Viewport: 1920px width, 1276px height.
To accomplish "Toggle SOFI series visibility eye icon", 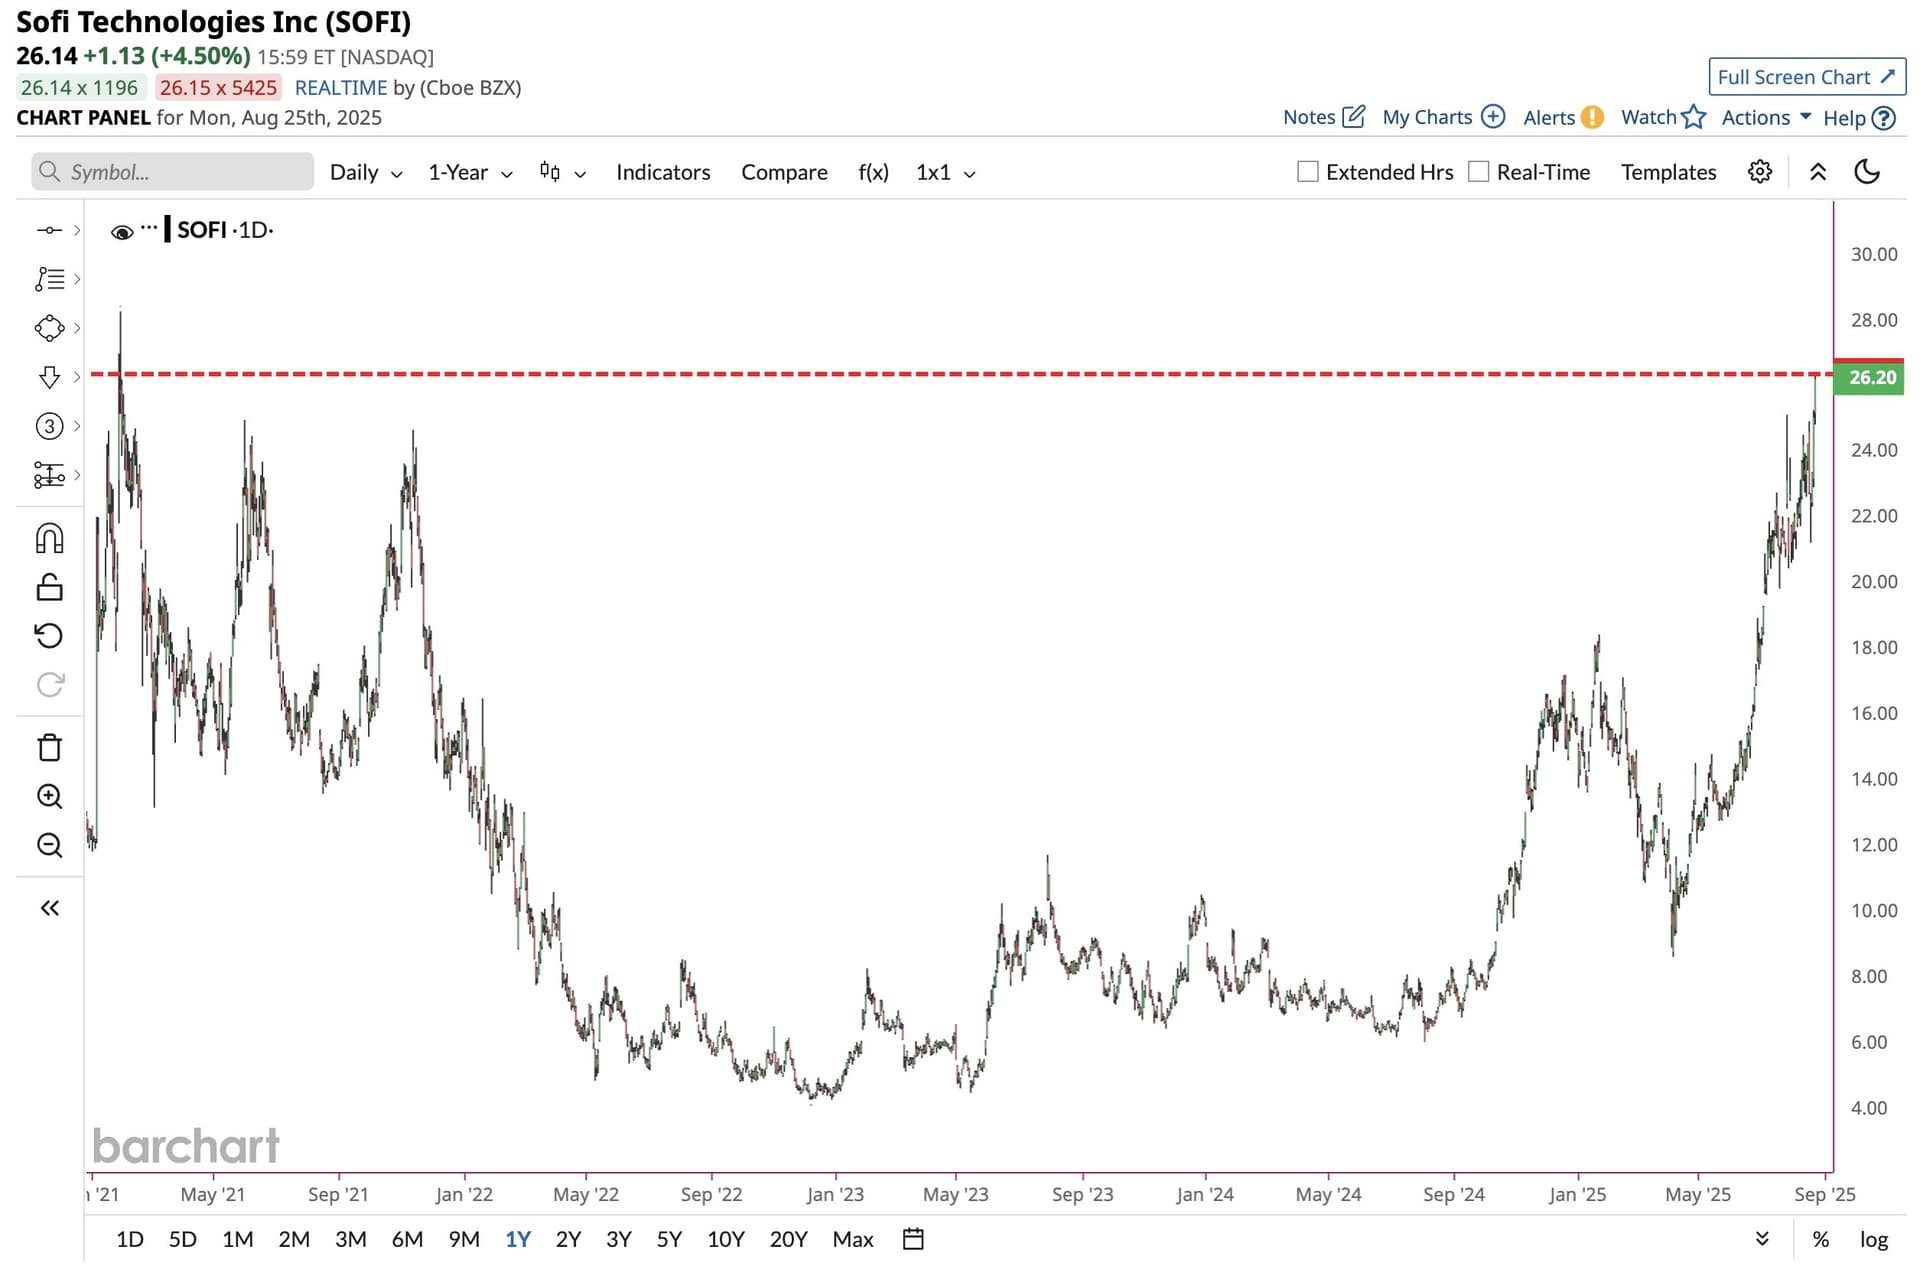I will tap(122, 232).
